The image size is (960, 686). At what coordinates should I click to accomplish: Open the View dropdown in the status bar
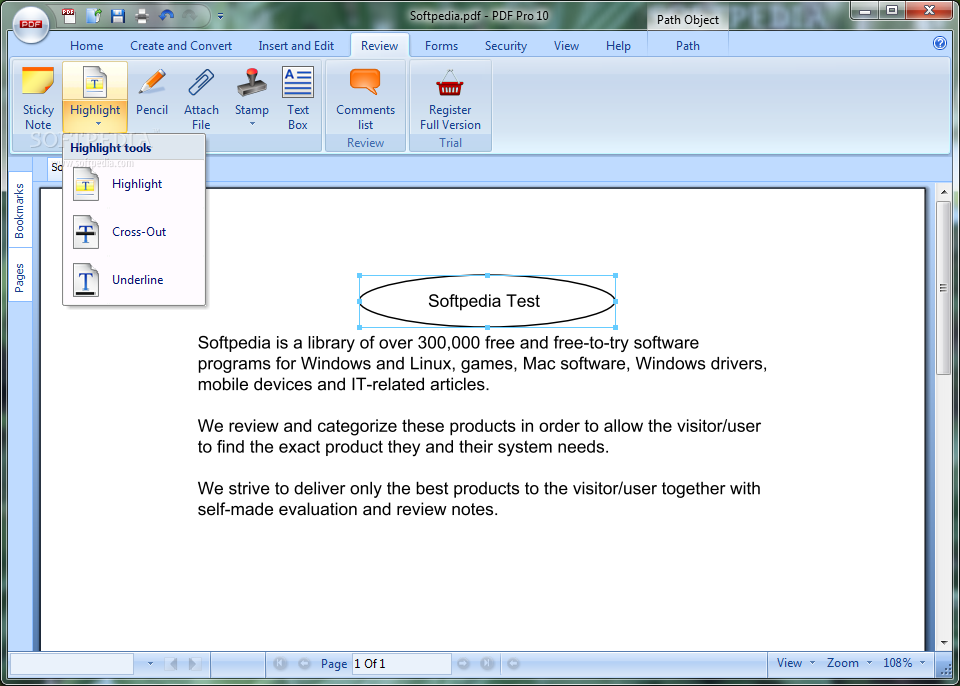(x=795, y=663)
